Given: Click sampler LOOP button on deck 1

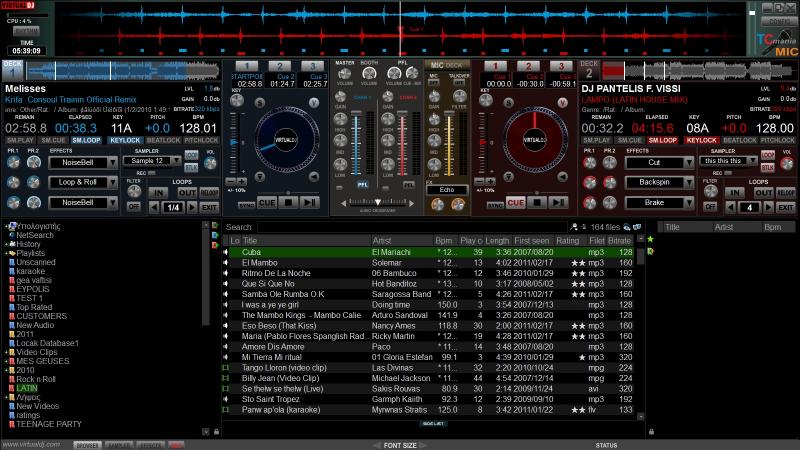Looking at the screenshot, I should [x=191, y=155].
